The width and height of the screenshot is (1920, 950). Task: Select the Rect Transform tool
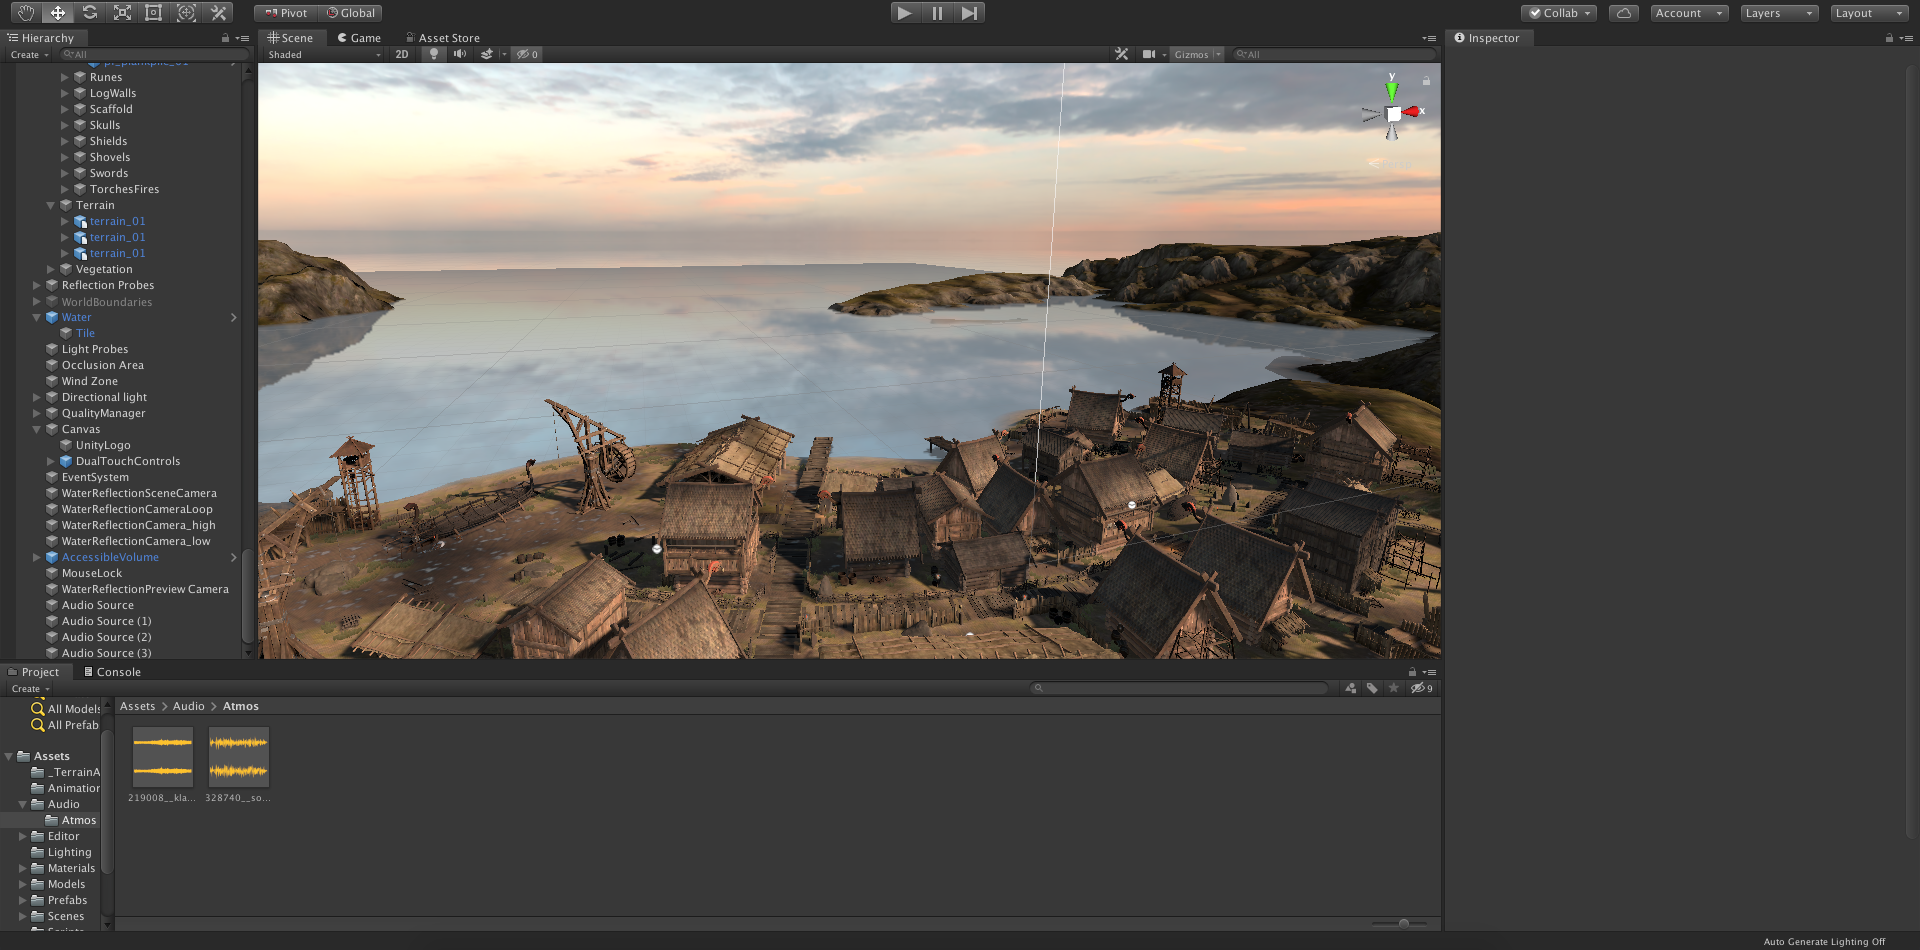click(154, 13)
